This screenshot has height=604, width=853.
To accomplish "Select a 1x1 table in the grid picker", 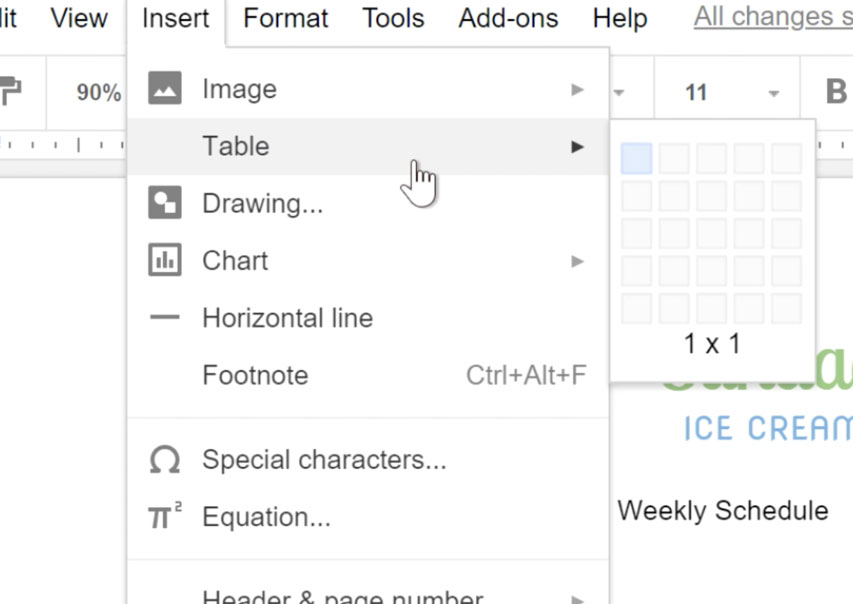I will tap(636, 159).
